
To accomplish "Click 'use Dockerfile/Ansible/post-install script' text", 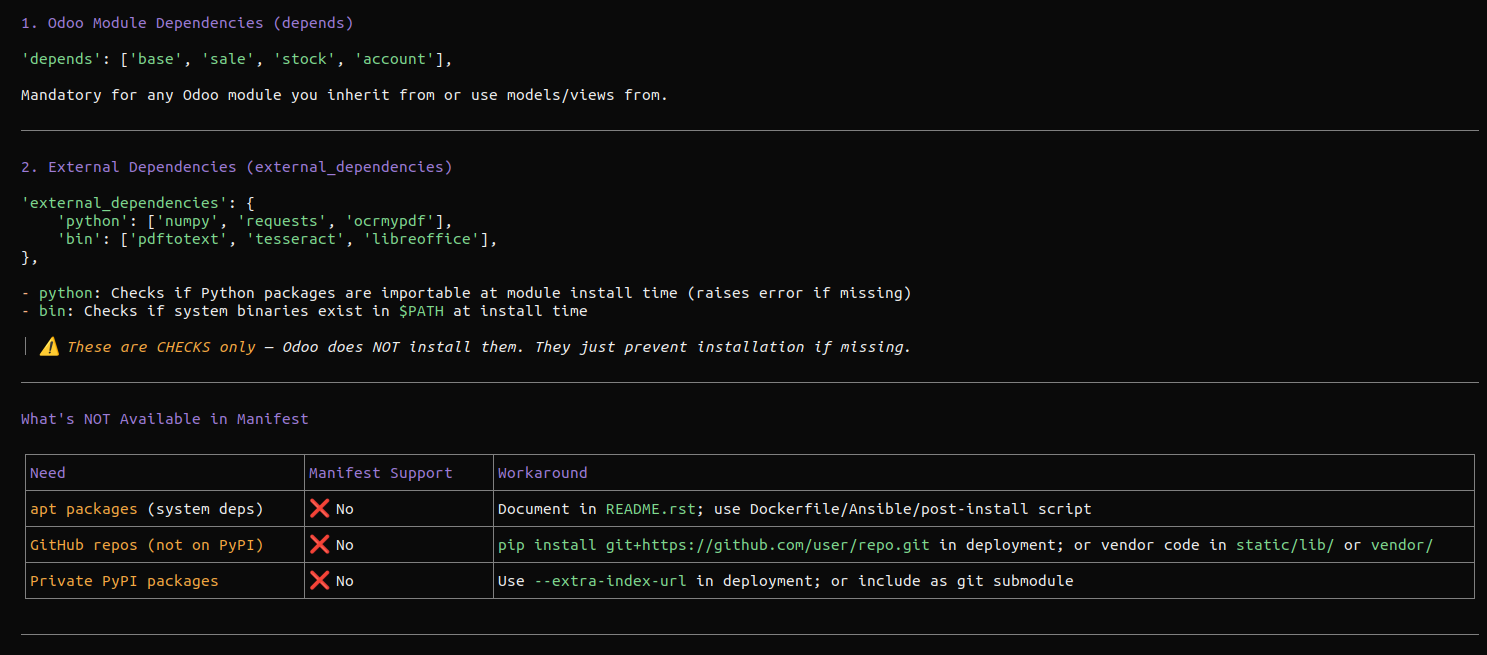I will (903, 509).
